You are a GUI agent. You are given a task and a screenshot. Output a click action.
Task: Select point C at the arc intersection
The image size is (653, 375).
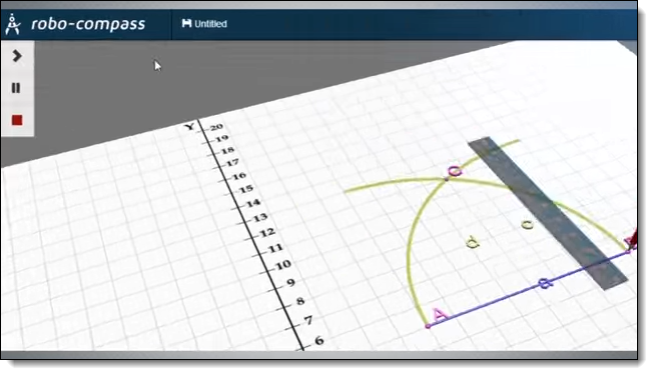coord(446,179)
